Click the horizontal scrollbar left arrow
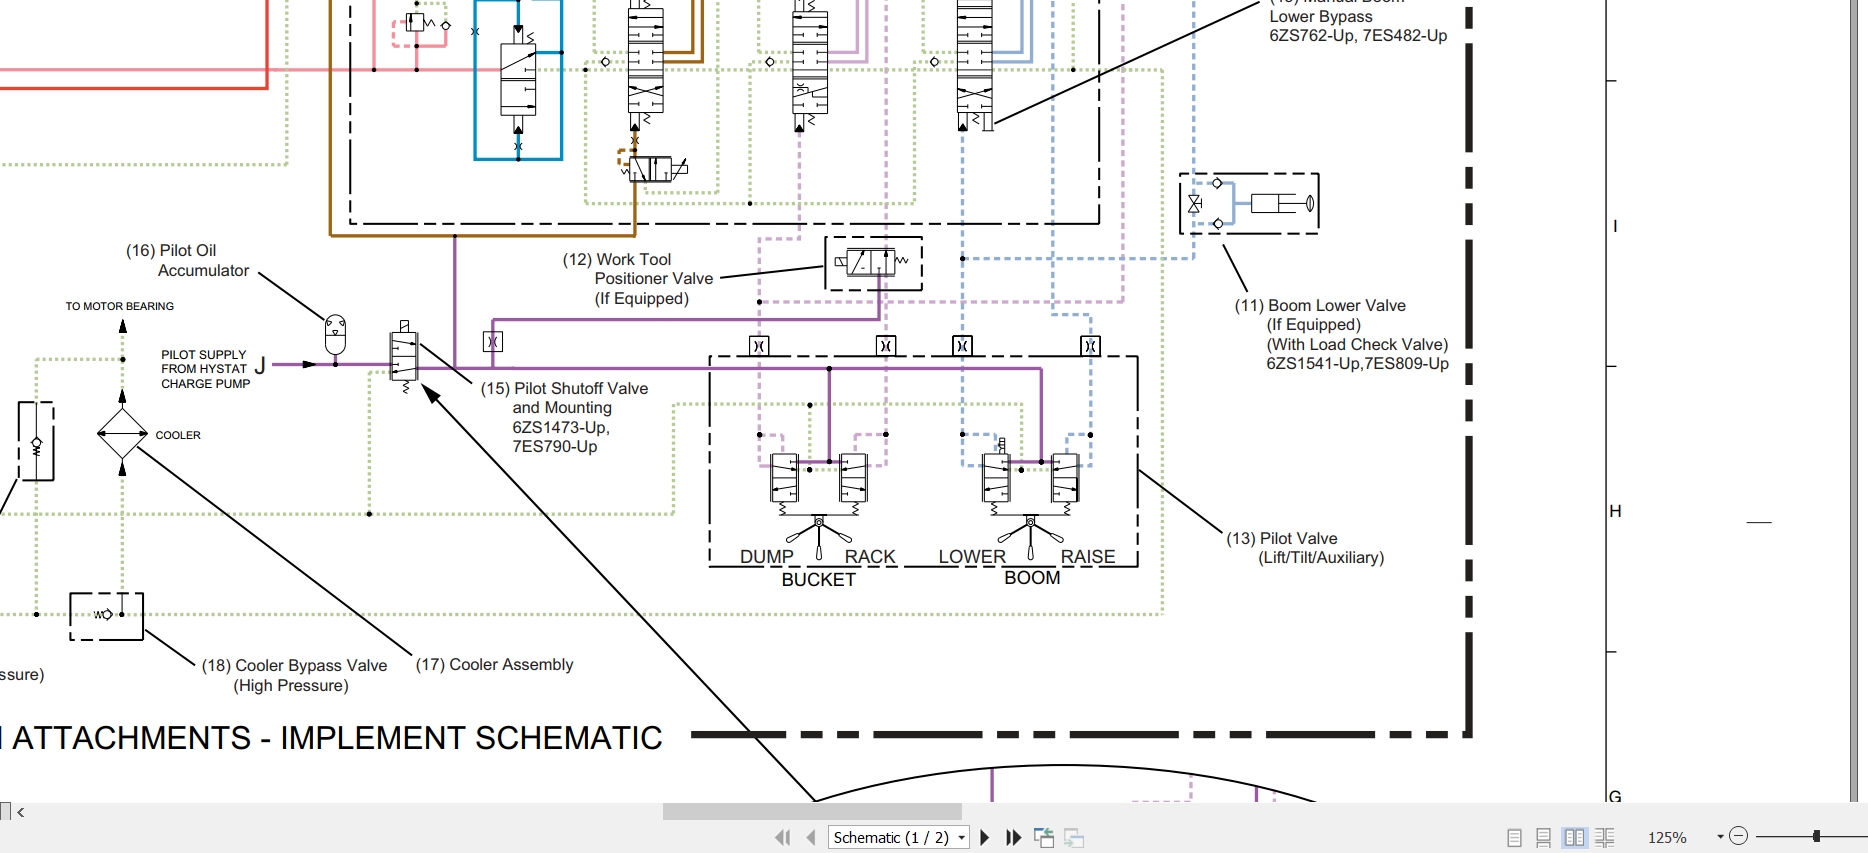The image size is (1868, 853). [21, 812]
